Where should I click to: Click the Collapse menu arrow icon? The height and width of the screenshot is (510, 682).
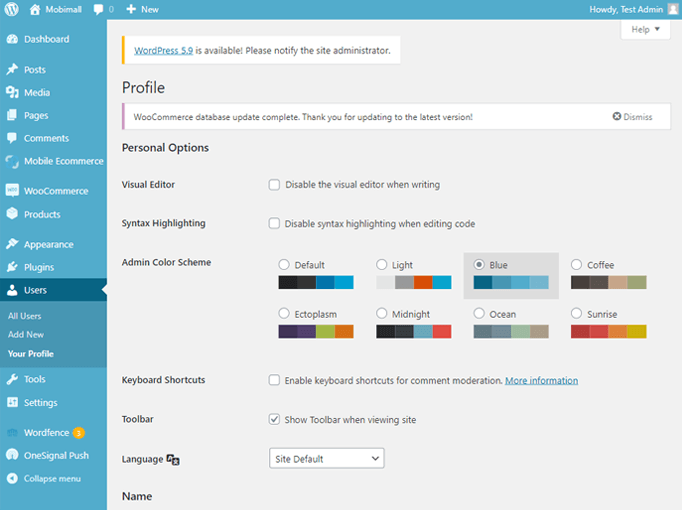pyautogui.click(x=12, y=479)
